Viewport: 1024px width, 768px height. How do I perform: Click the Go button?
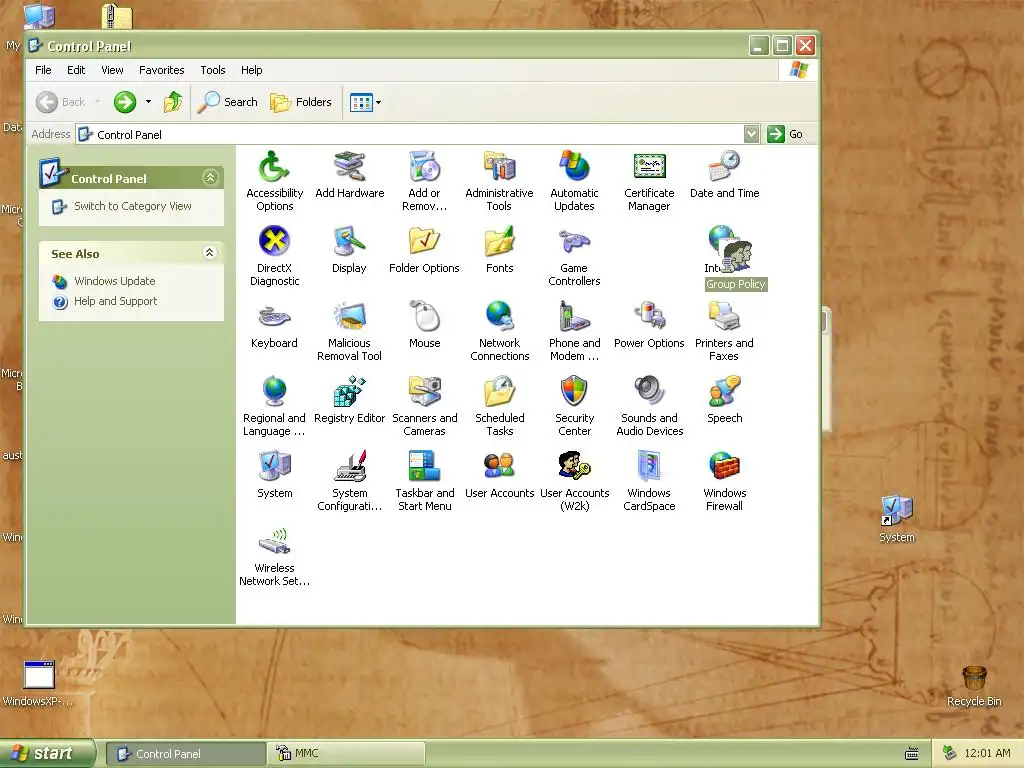[x=785, y=134]
